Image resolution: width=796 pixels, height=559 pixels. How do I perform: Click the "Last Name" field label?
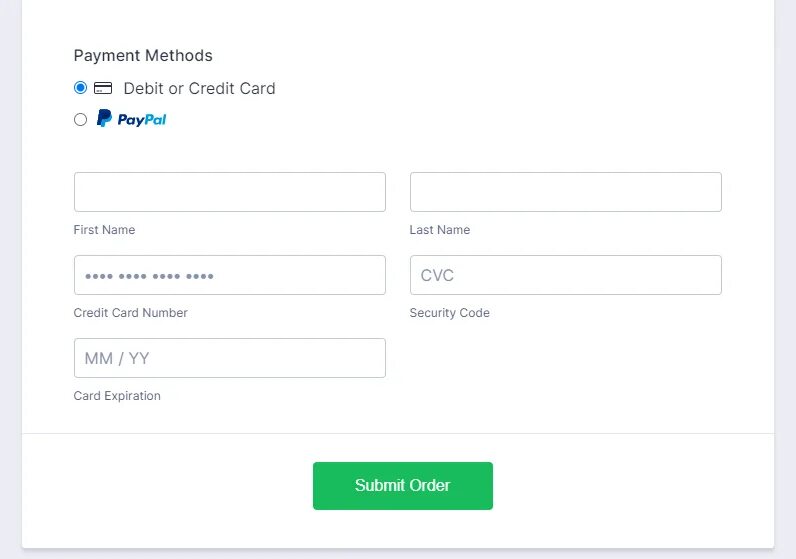(439, 230)
